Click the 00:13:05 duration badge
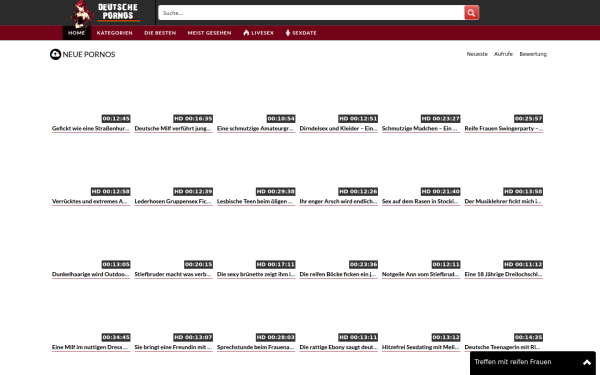The width and height of the screenshot is (600, 375). 116,264
